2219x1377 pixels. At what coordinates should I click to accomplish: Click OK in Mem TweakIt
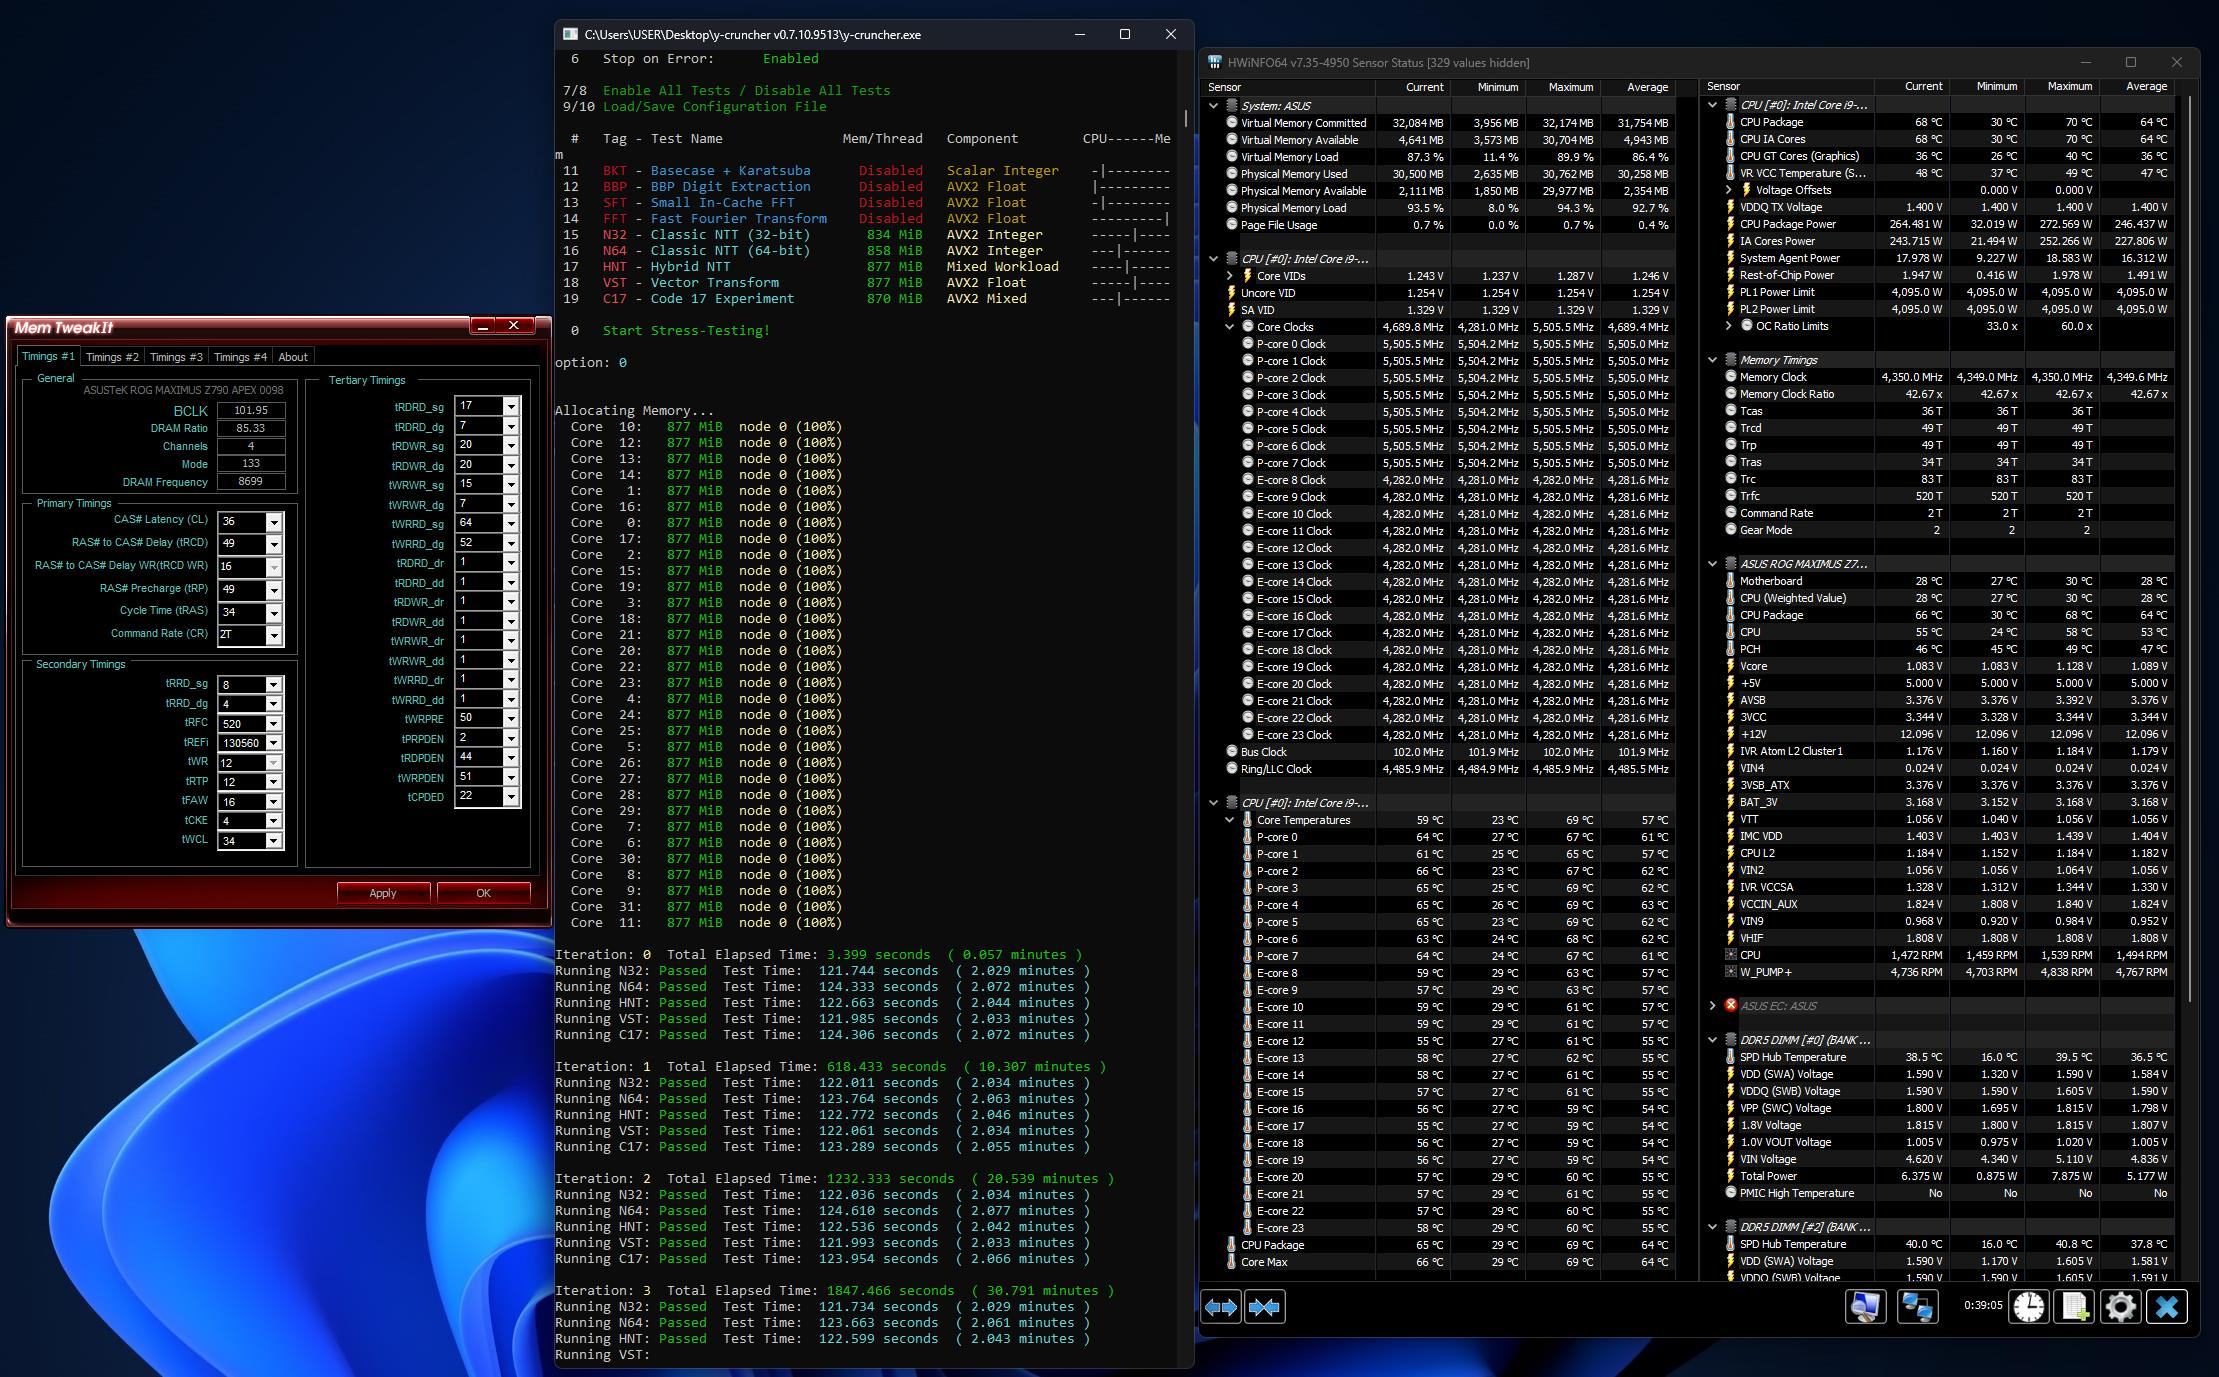click(x=483, y=893)
